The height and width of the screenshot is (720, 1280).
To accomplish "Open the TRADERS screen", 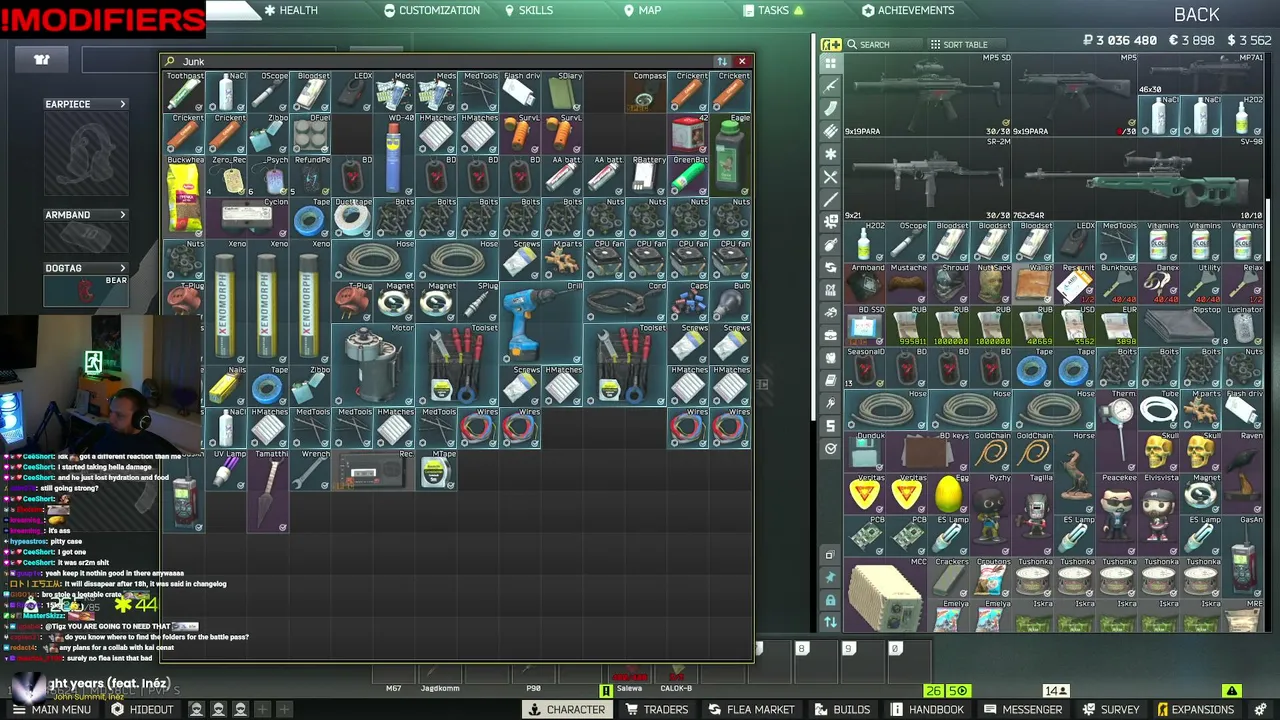I will coord(656,710).
